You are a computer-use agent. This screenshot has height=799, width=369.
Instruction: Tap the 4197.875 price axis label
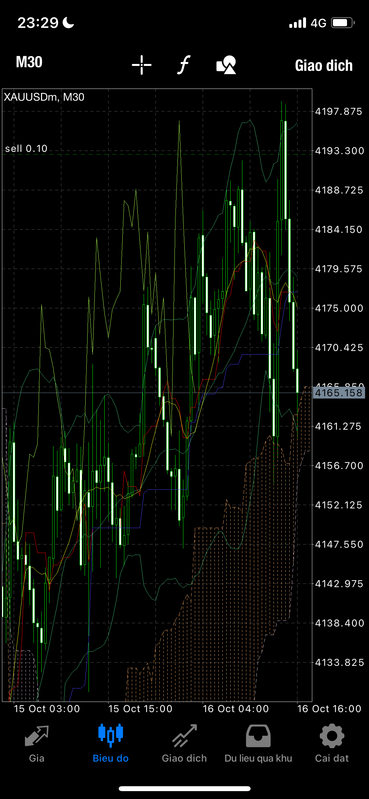(x=338, y=112)
